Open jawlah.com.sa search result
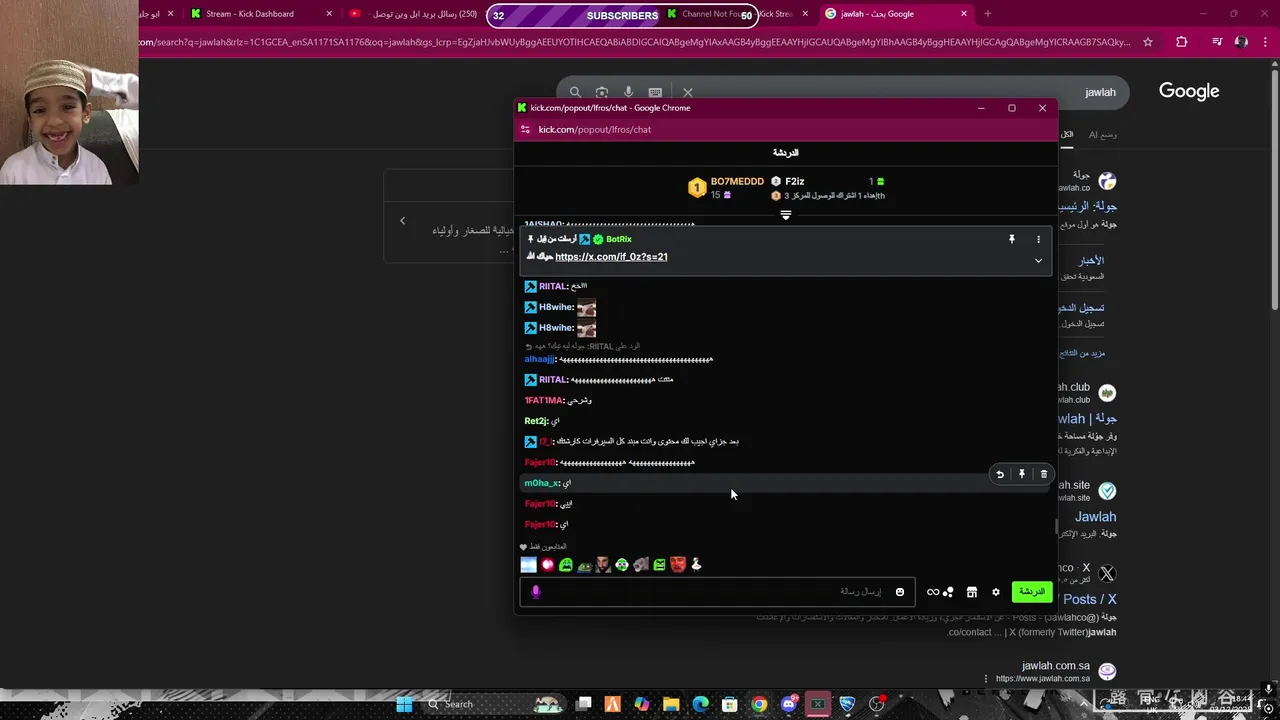 (1055, 666)
